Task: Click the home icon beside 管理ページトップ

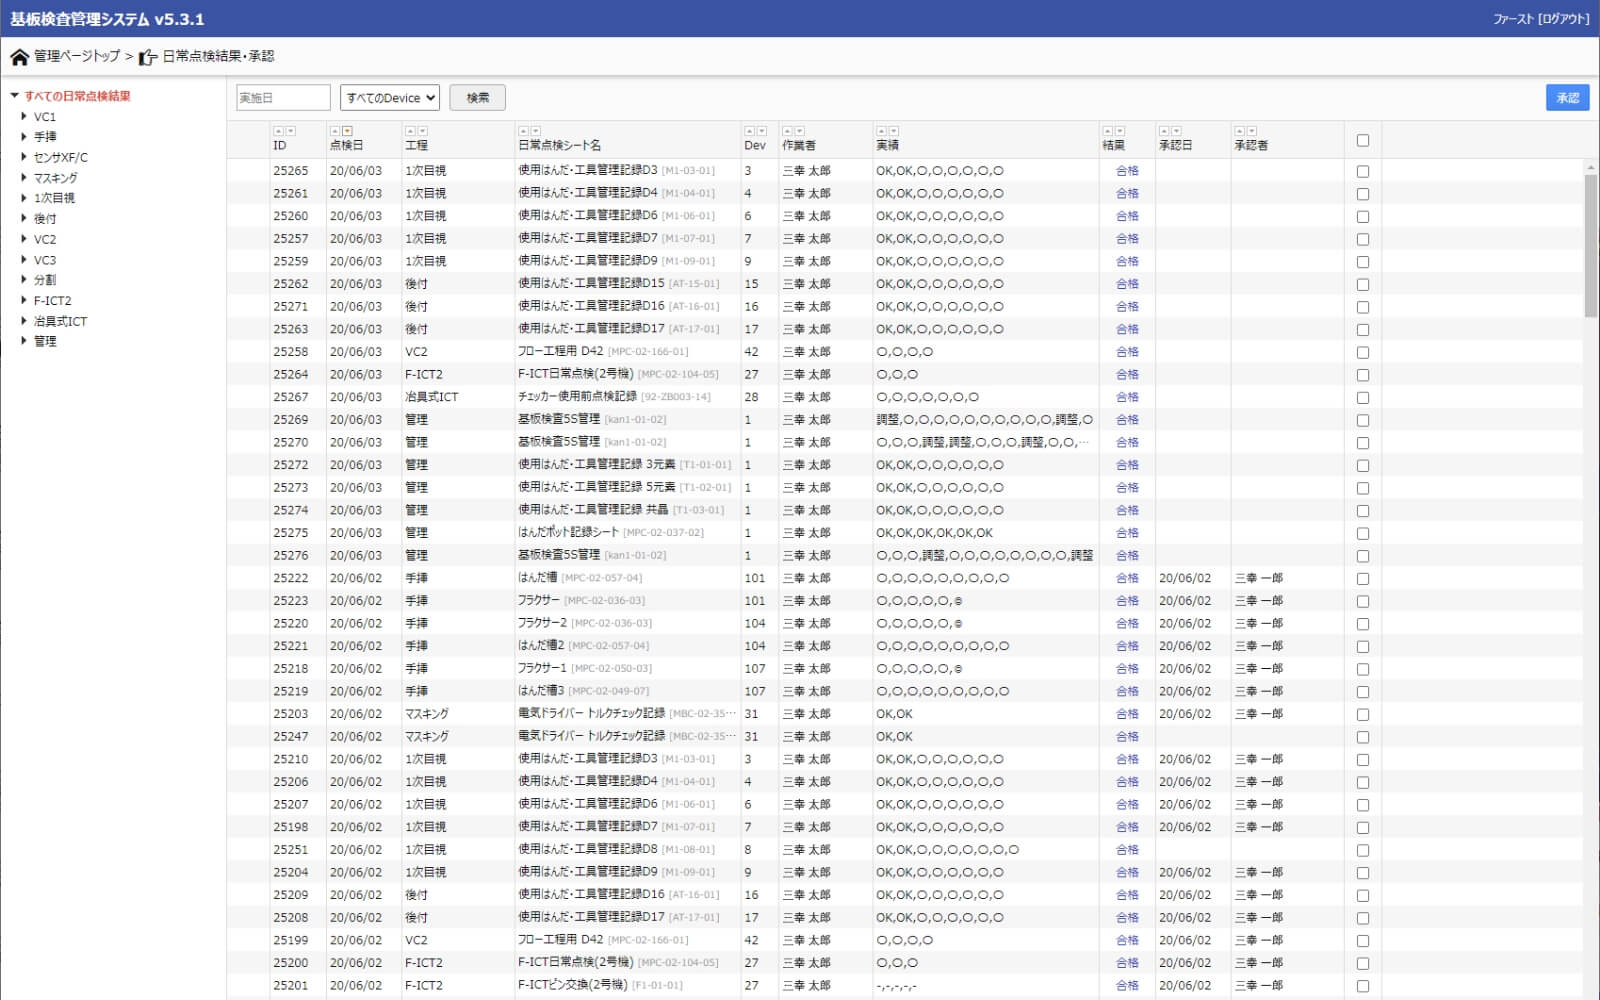Action: click(19, 57)
